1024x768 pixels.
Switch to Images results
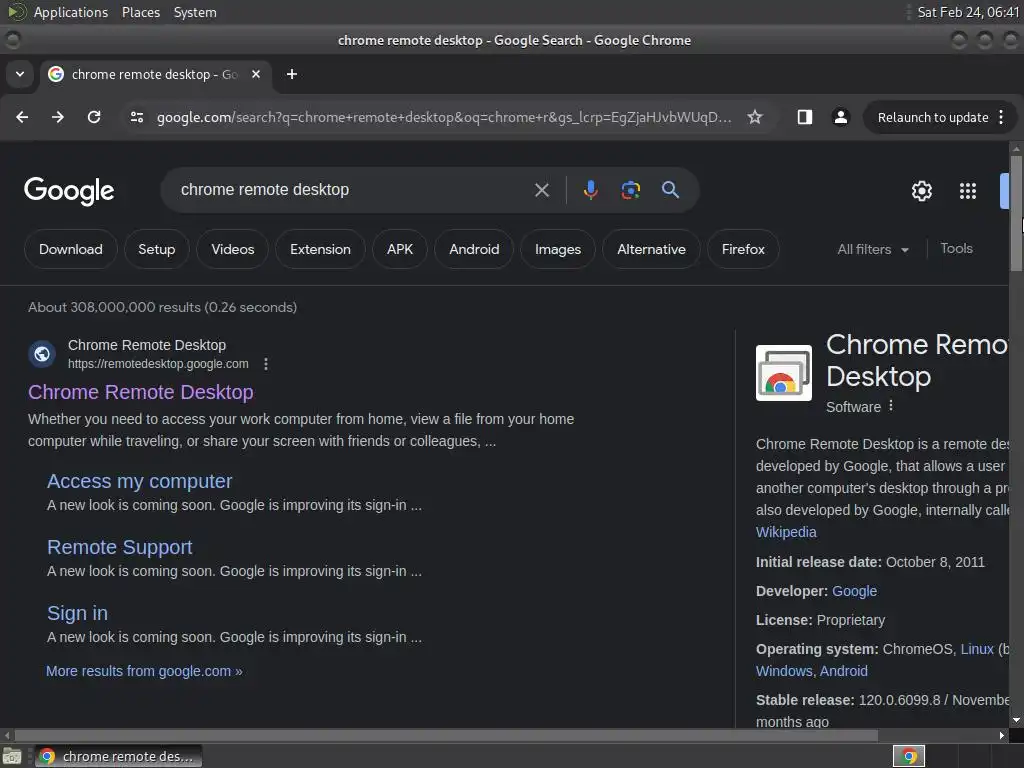point(558,249)
